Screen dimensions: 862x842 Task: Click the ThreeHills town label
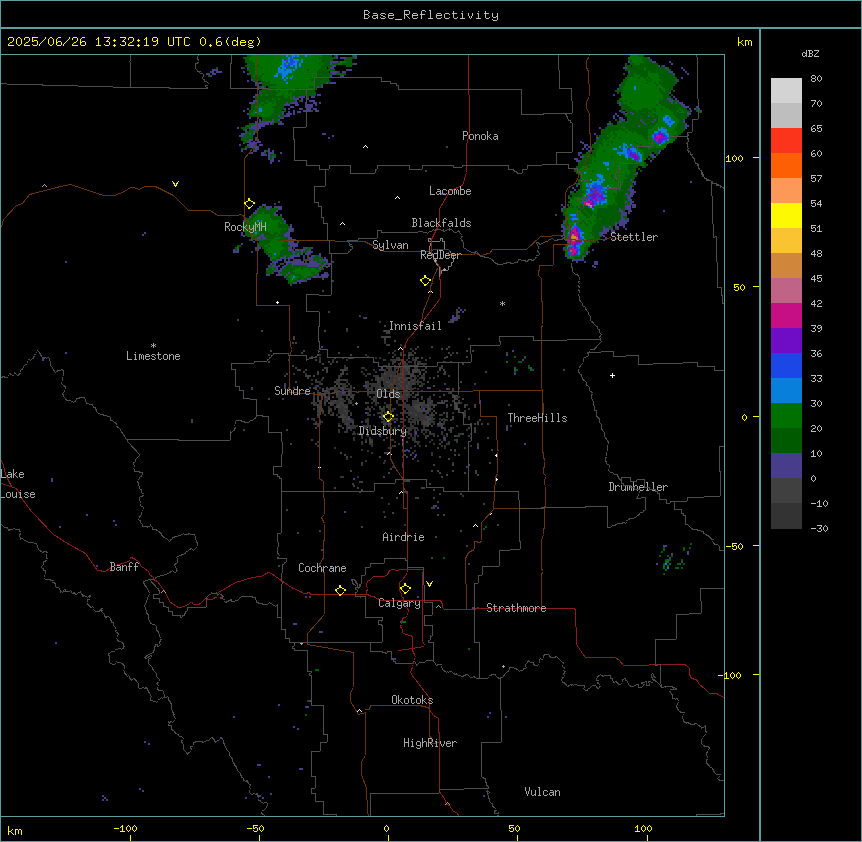[537, 418]
